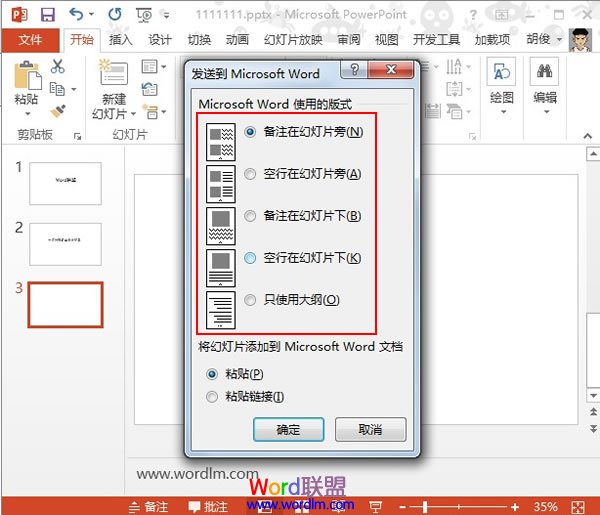600x515 pixels.
Task: Switch to the 审阅 (Review) tab
Action: point(349,40)
